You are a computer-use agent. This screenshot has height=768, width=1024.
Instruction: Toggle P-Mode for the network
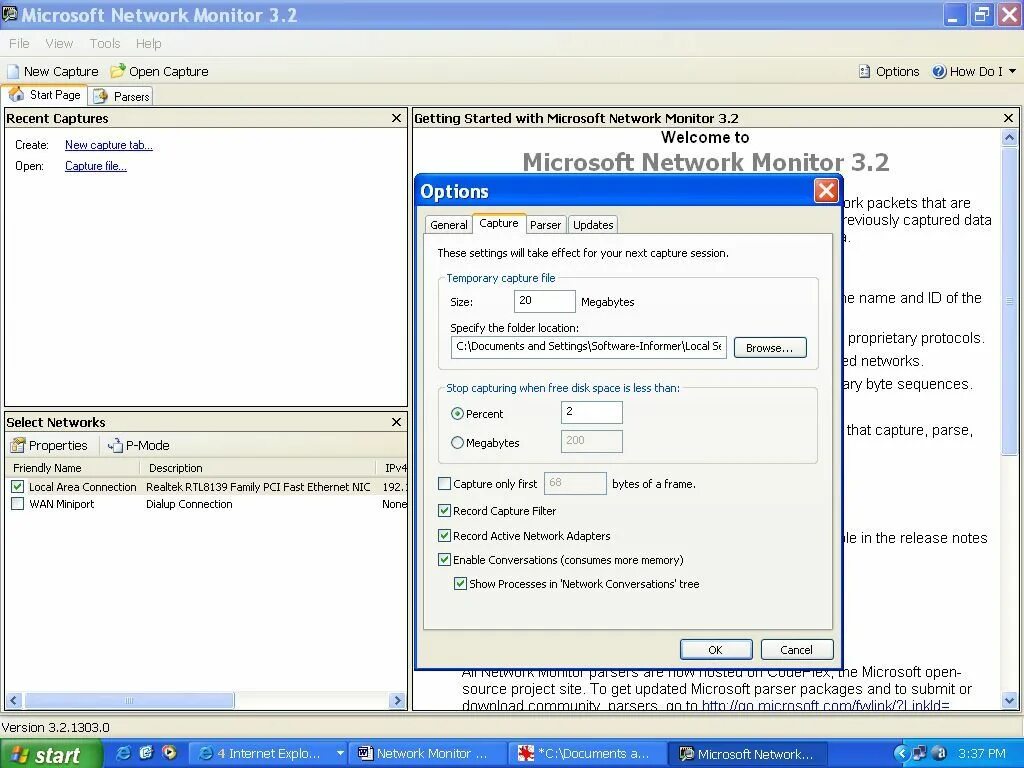[x=138, y=445]
